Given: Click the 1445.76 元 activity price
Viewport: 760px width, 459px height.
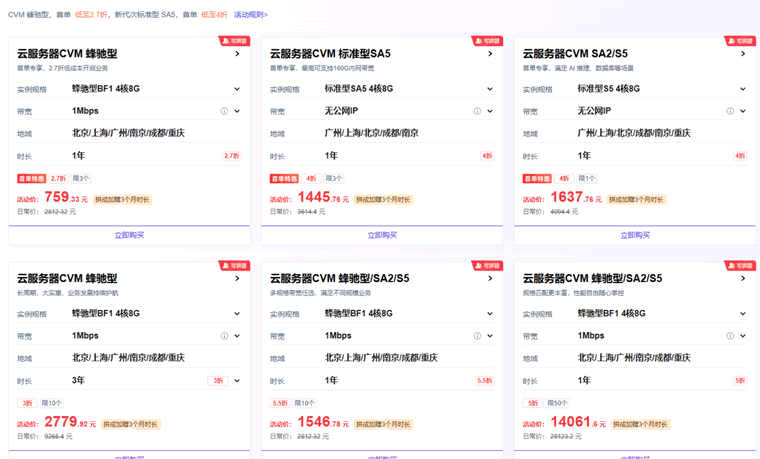Looking at the screenshot, I should click(x=323, y=197).
